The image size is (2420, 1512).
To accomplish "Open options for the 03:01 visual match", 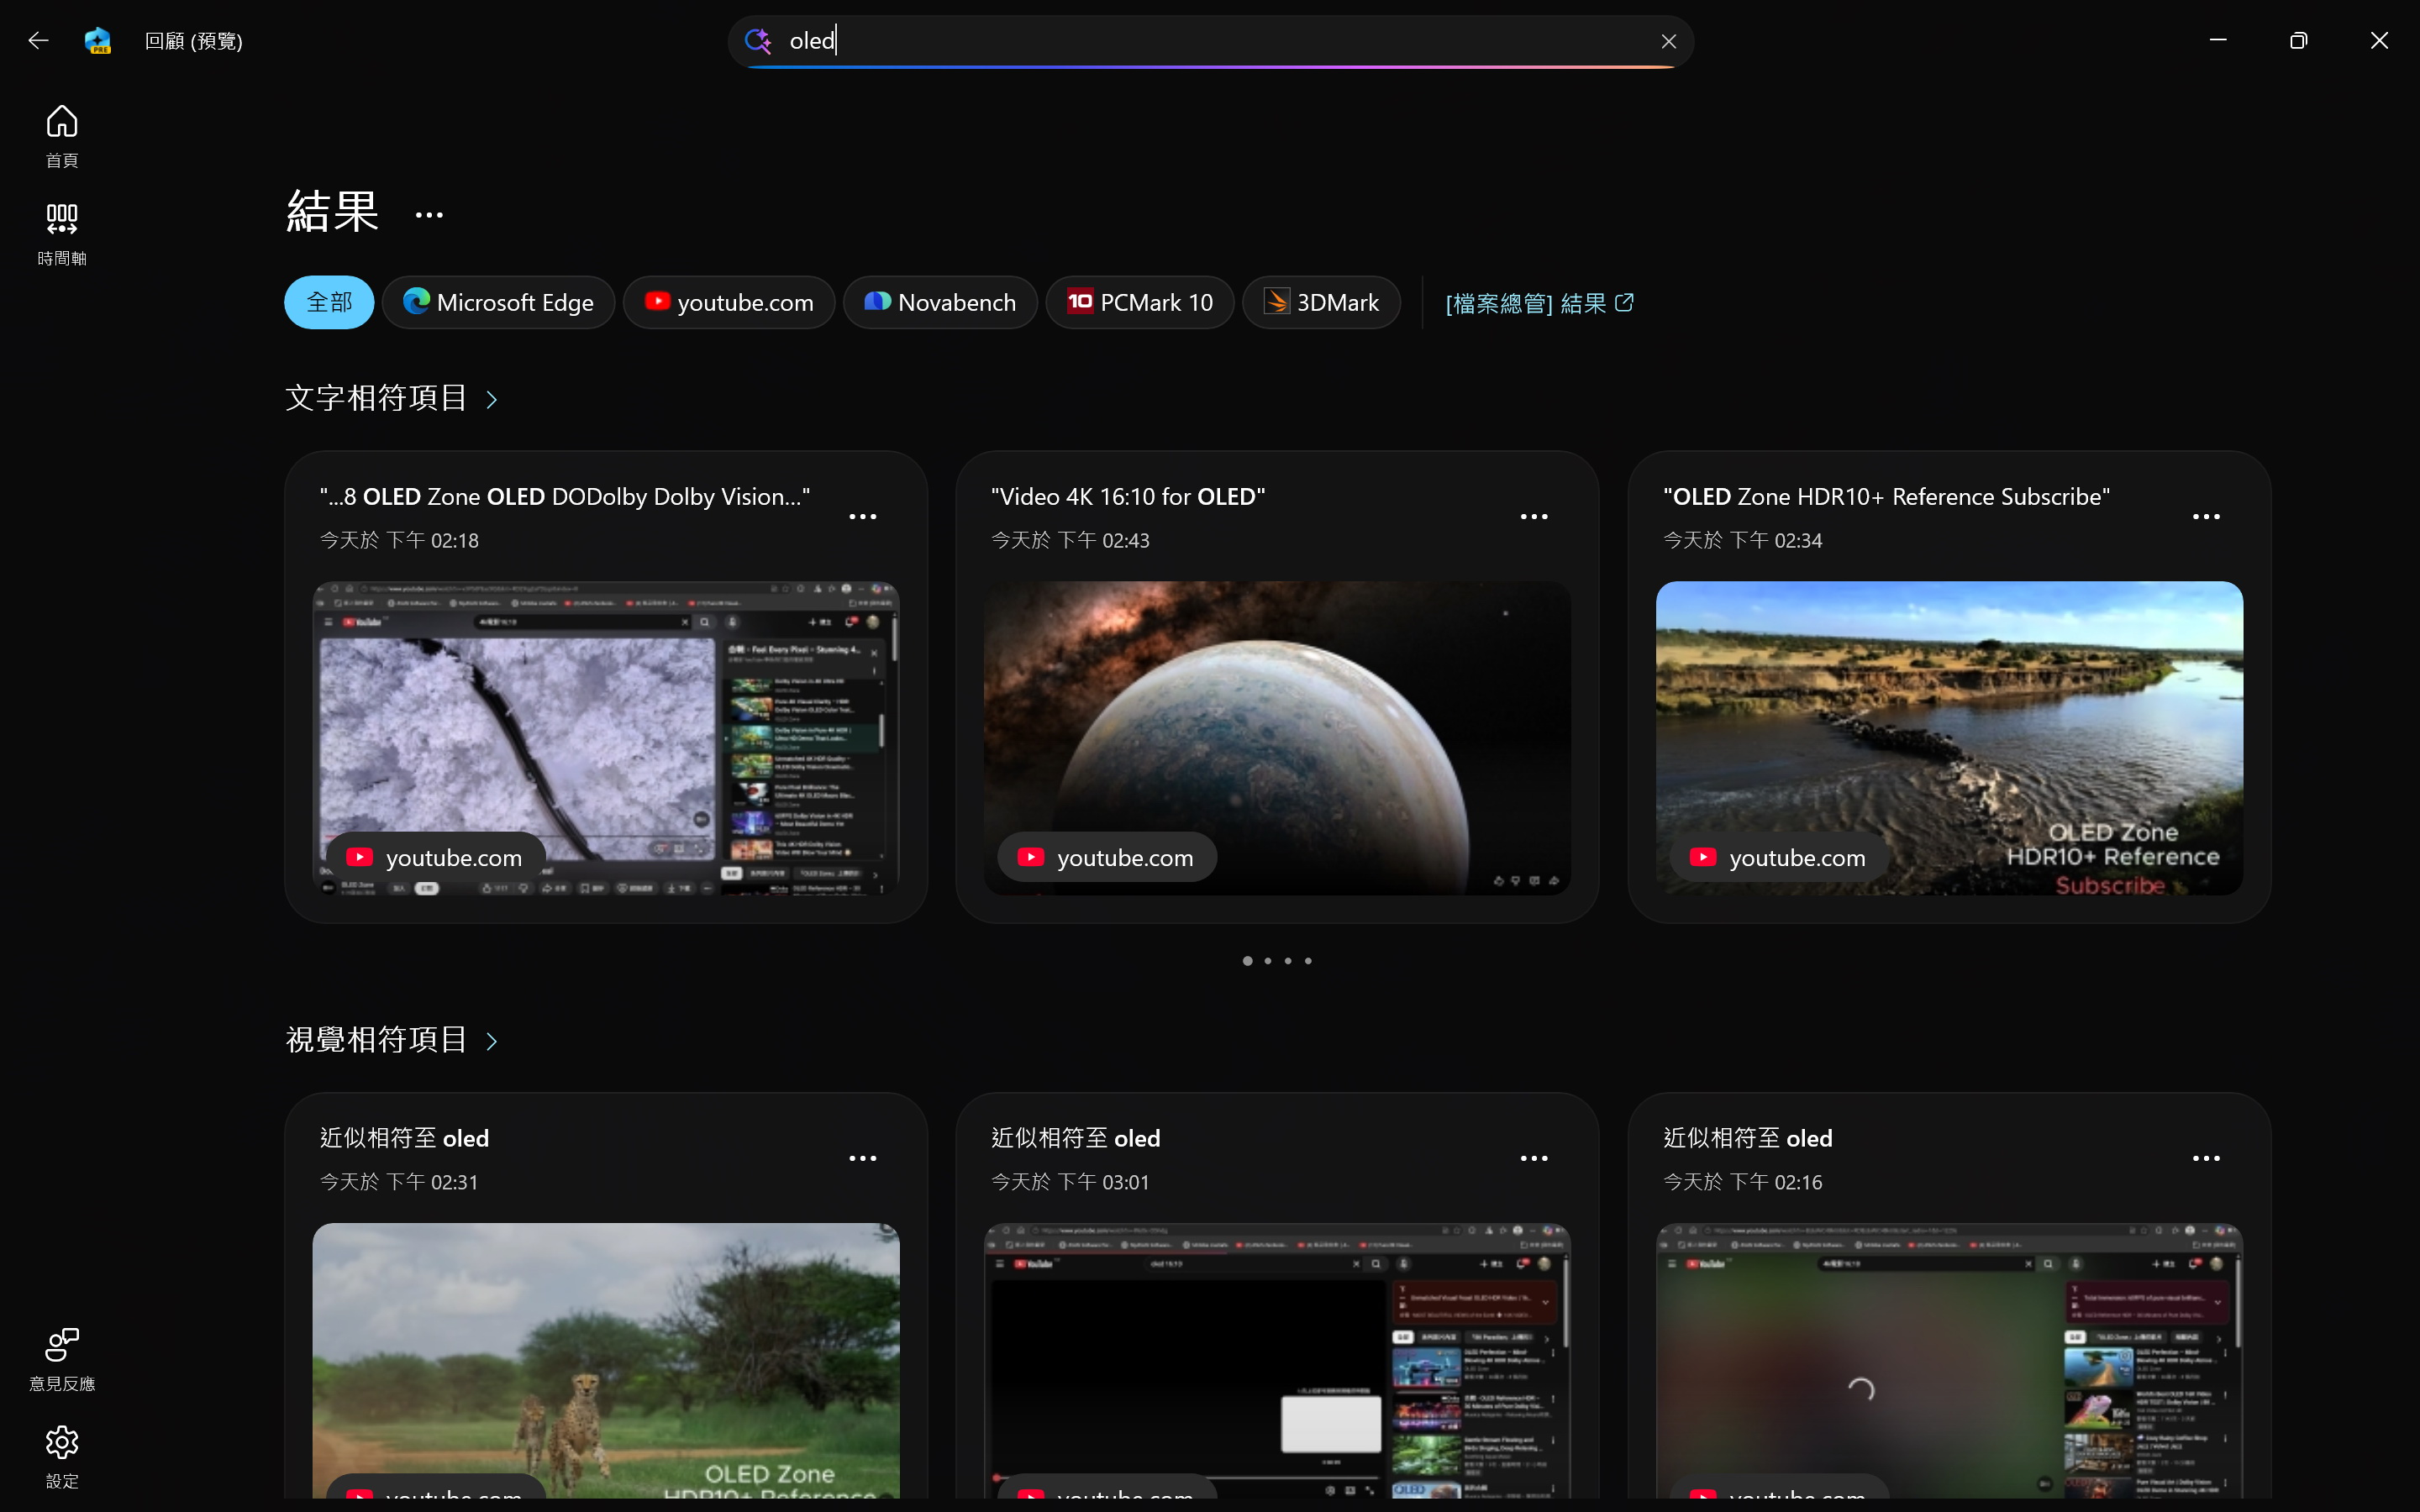I will (1534, 1158).
